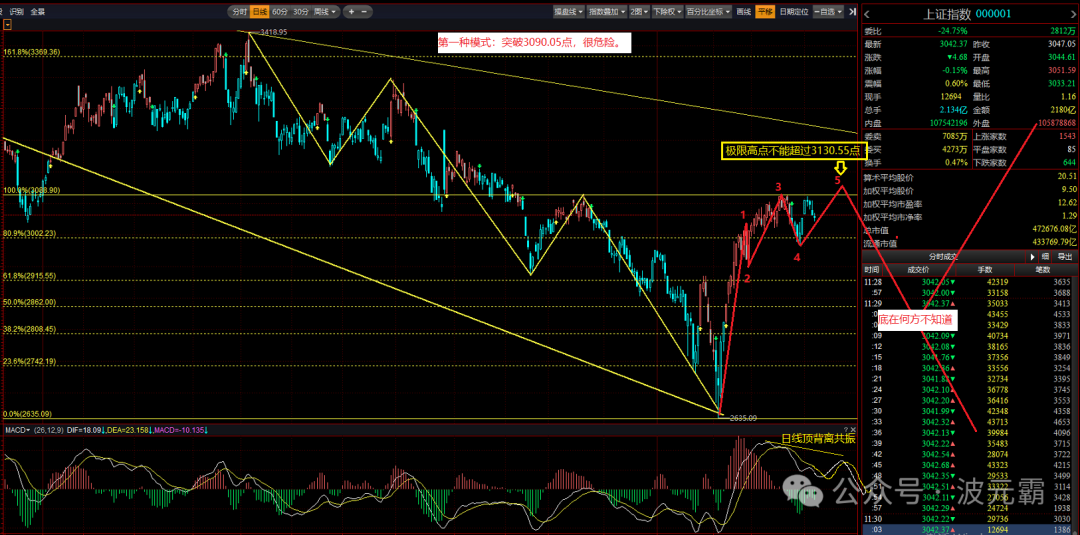Click the 分时成交 panel header
1080x535 pixels.
pos(943,256)
